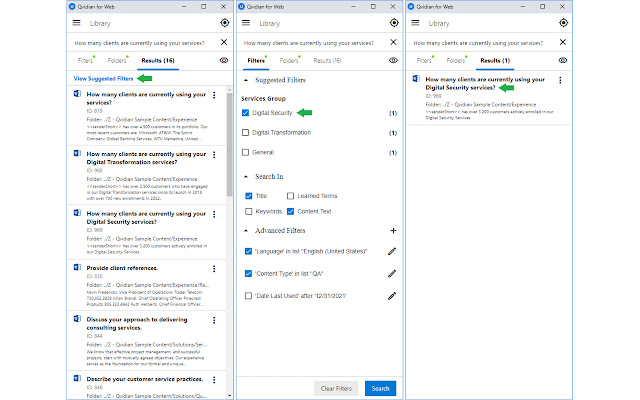Edit the Language filter with pencil icon
The width and height of the screenshot is (640, 400).
pyautogui.click(x=392, y=251)
